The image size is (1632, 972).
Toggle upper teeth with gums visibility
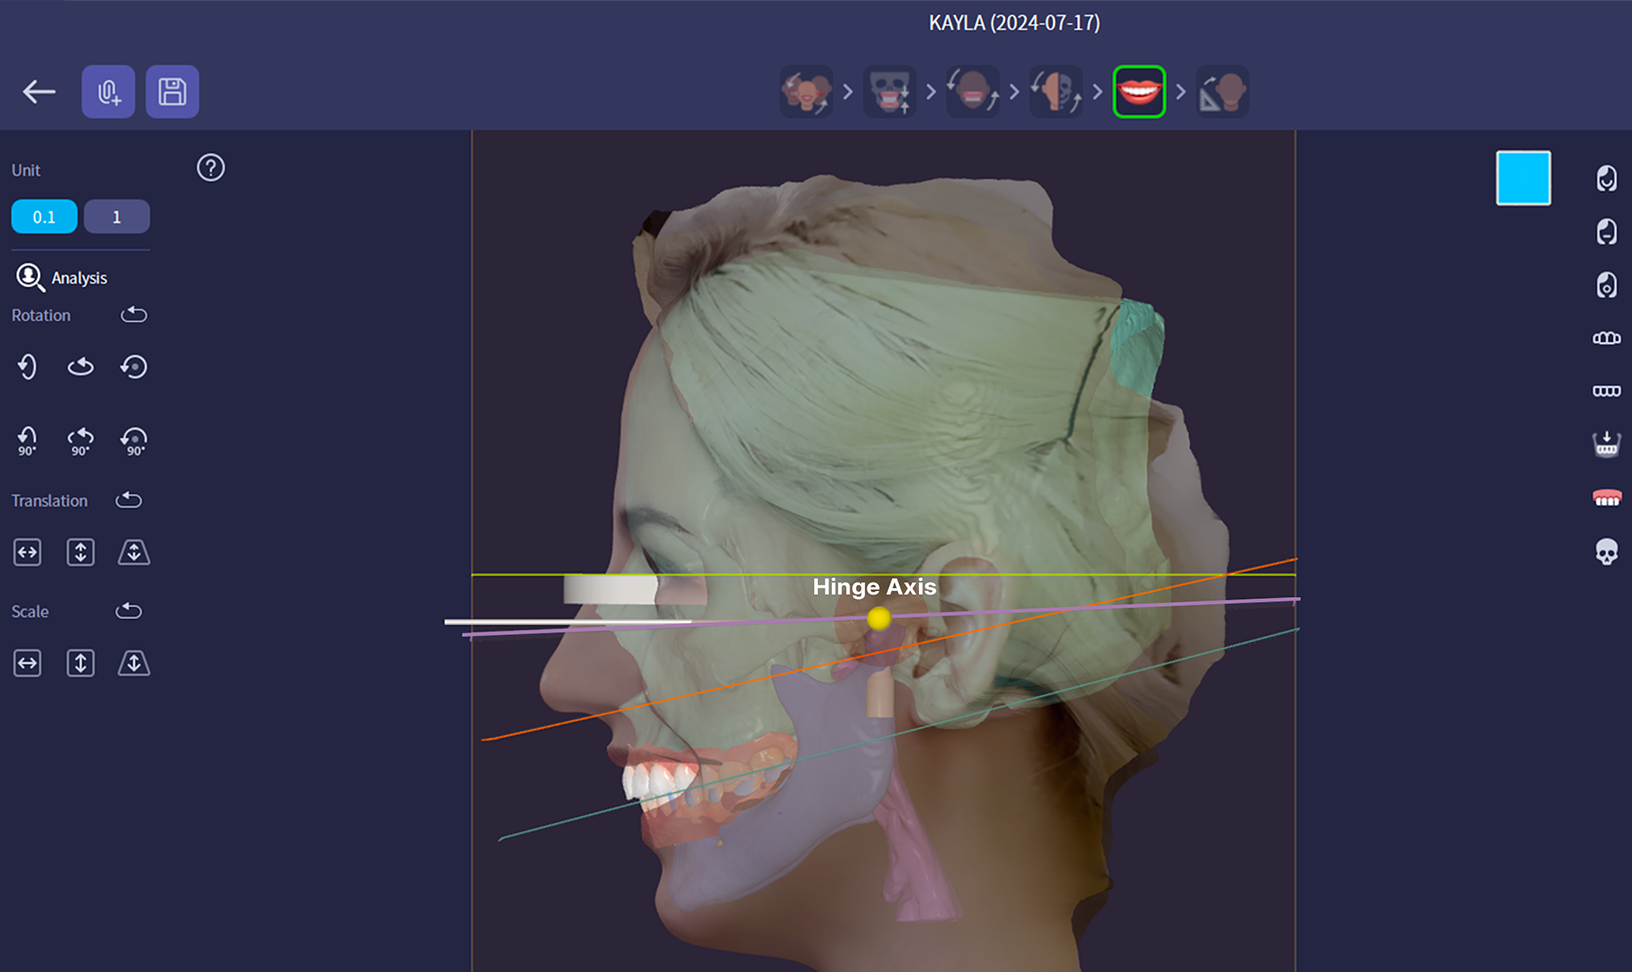[x=1606, y=497]
